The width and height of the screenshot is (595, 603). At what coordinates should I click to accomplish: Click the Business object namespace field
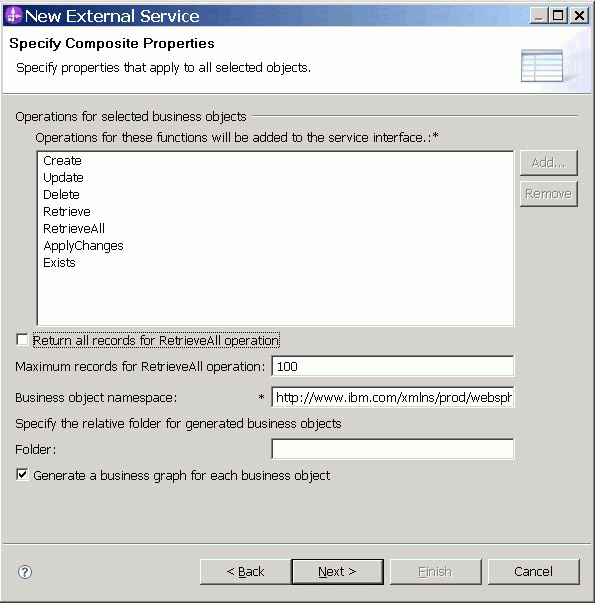coord(392,397)
